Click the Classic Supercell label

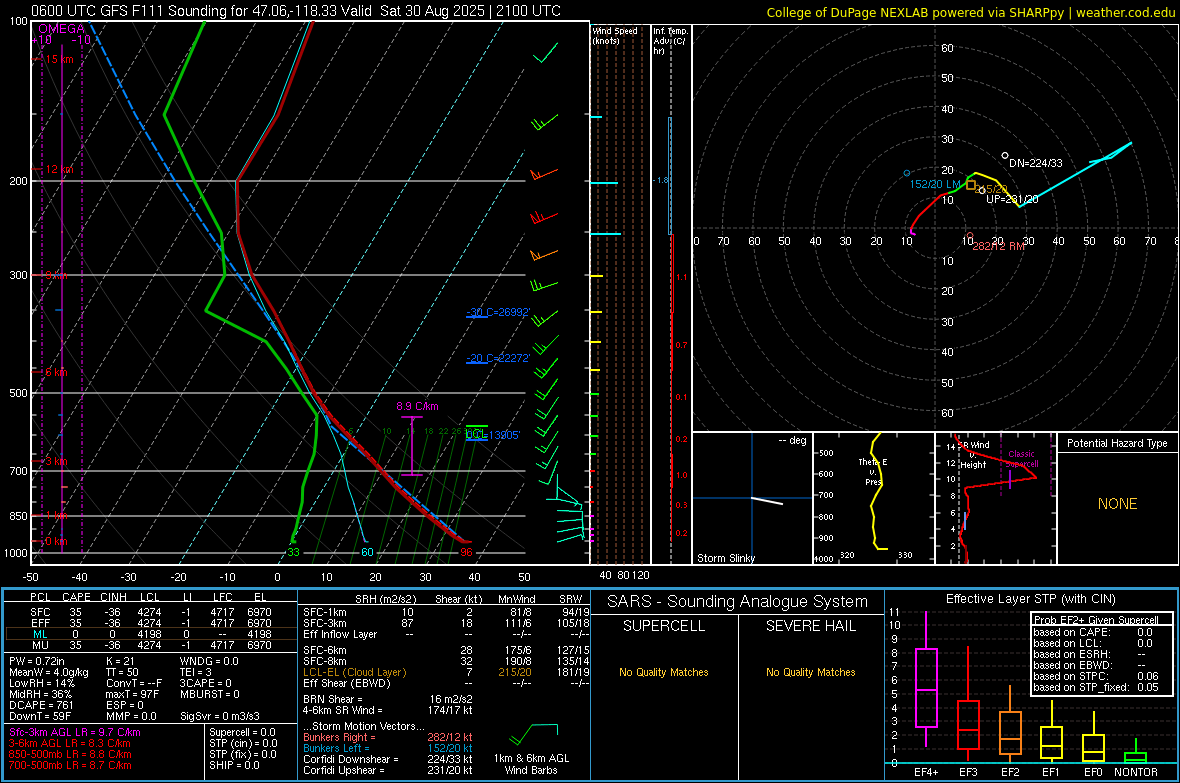tap(1021, 459)
